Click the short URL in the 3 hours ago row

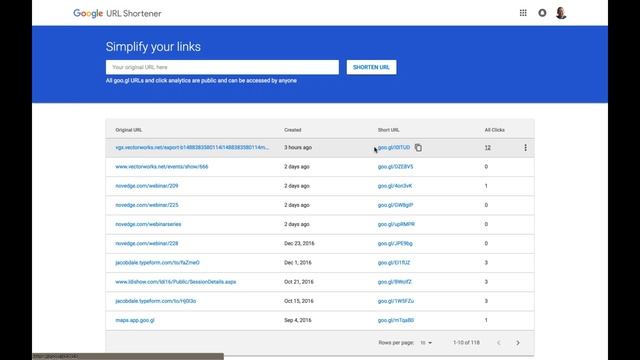coord(394,147)
